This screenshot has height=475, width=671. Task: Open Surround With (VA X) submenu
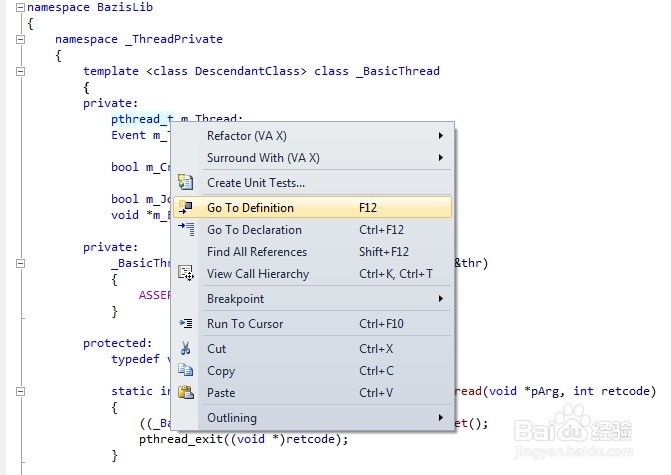pos(312,158)
